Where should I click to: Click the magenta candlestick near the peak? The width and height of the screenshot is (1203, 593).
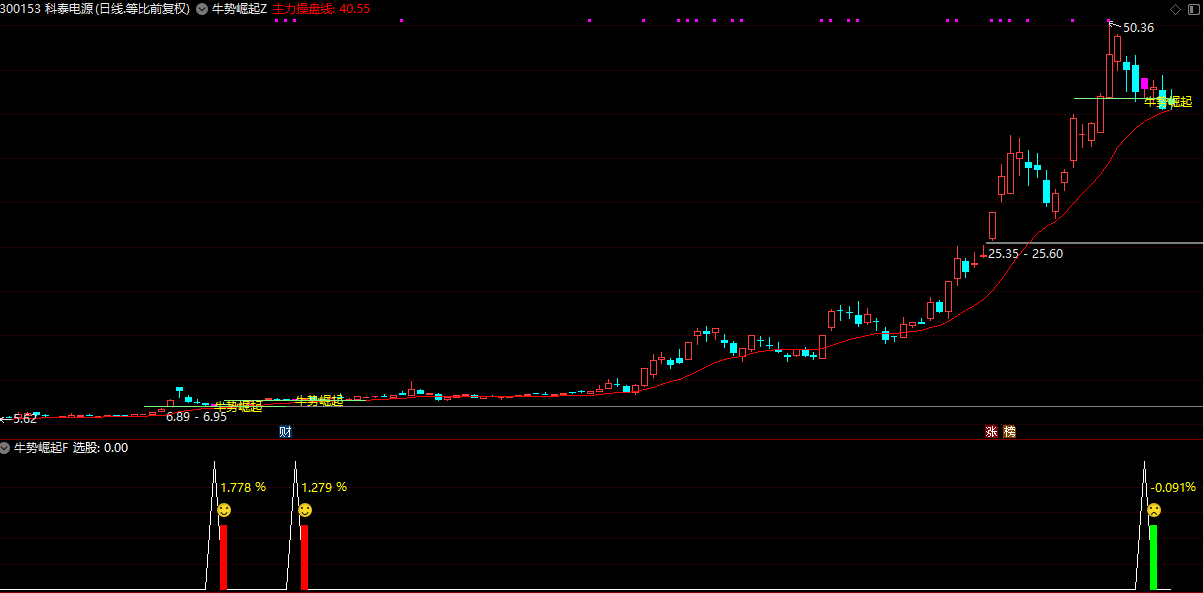point(1144,84)
